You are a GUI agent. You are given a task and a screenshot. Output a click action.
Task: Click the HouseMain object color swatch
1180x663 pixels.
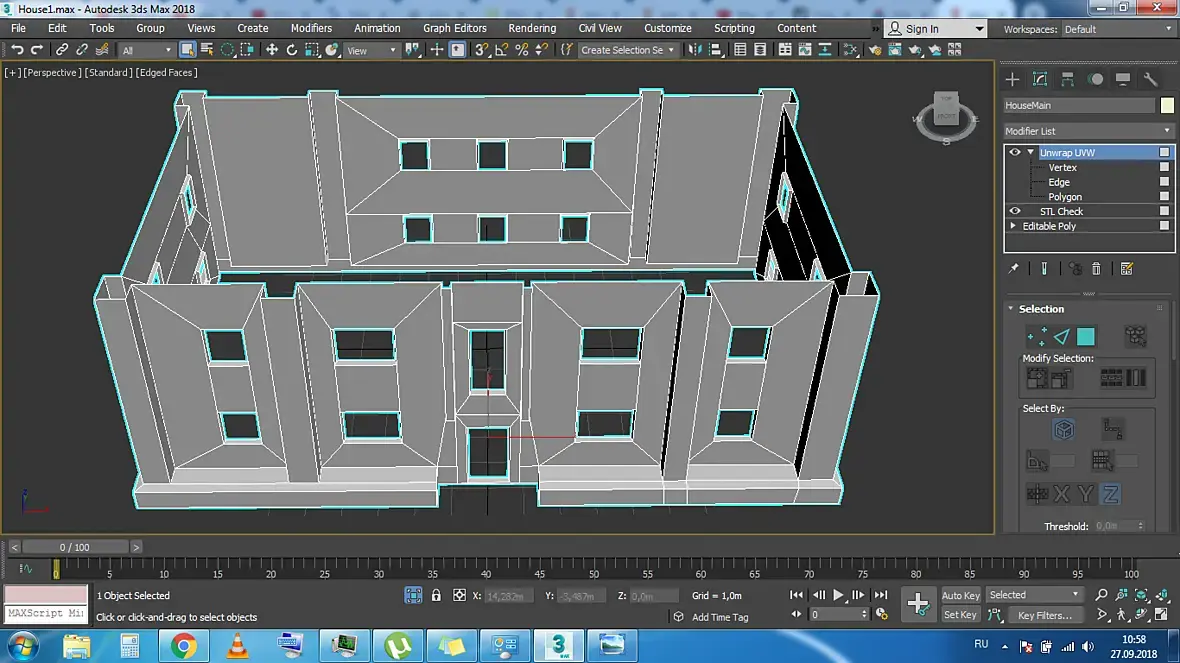(1167, 106)
